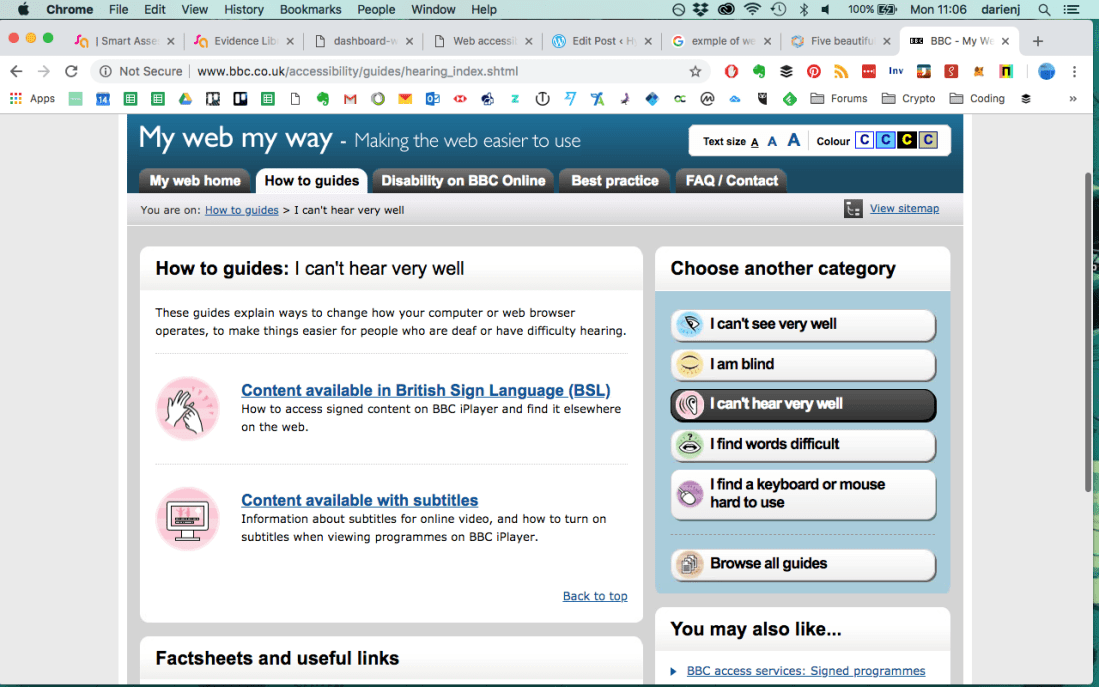
Task: Click the Browse all guides button
Action: [803, 564]
